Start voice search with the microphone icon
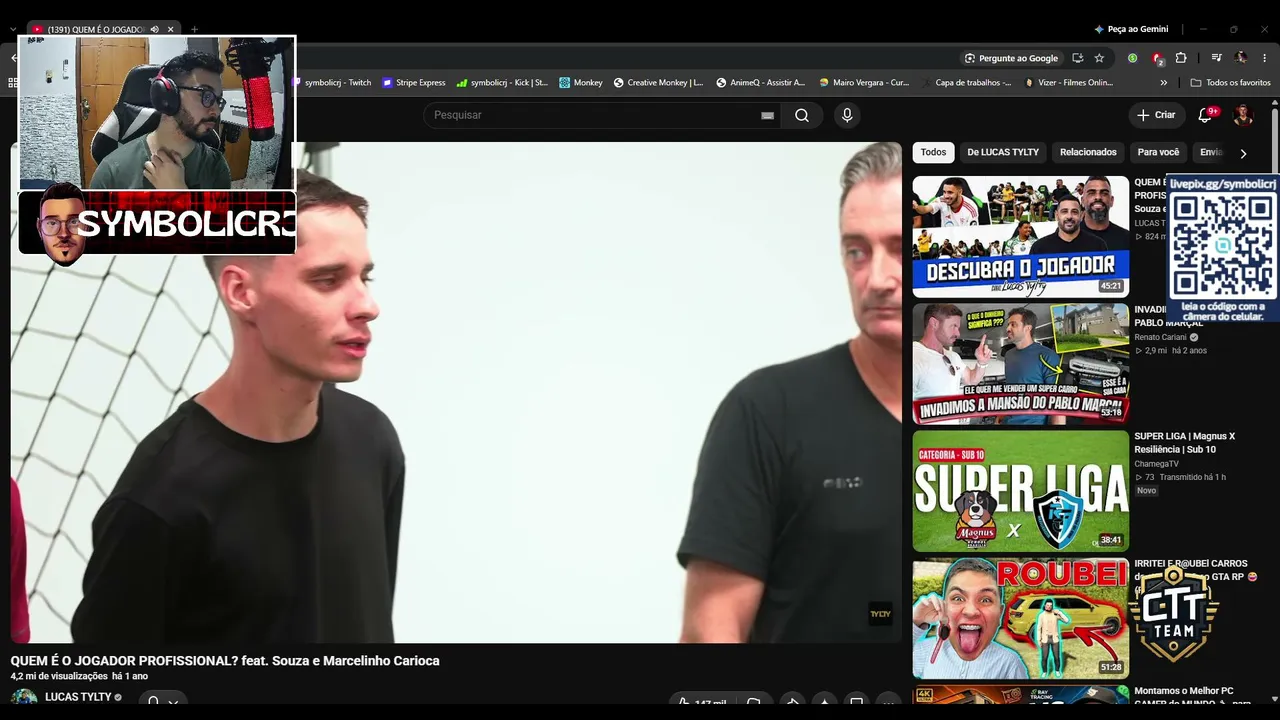The height and width of the screenshot is (720, 1280). pyautogui.click(x=847, y=115)
